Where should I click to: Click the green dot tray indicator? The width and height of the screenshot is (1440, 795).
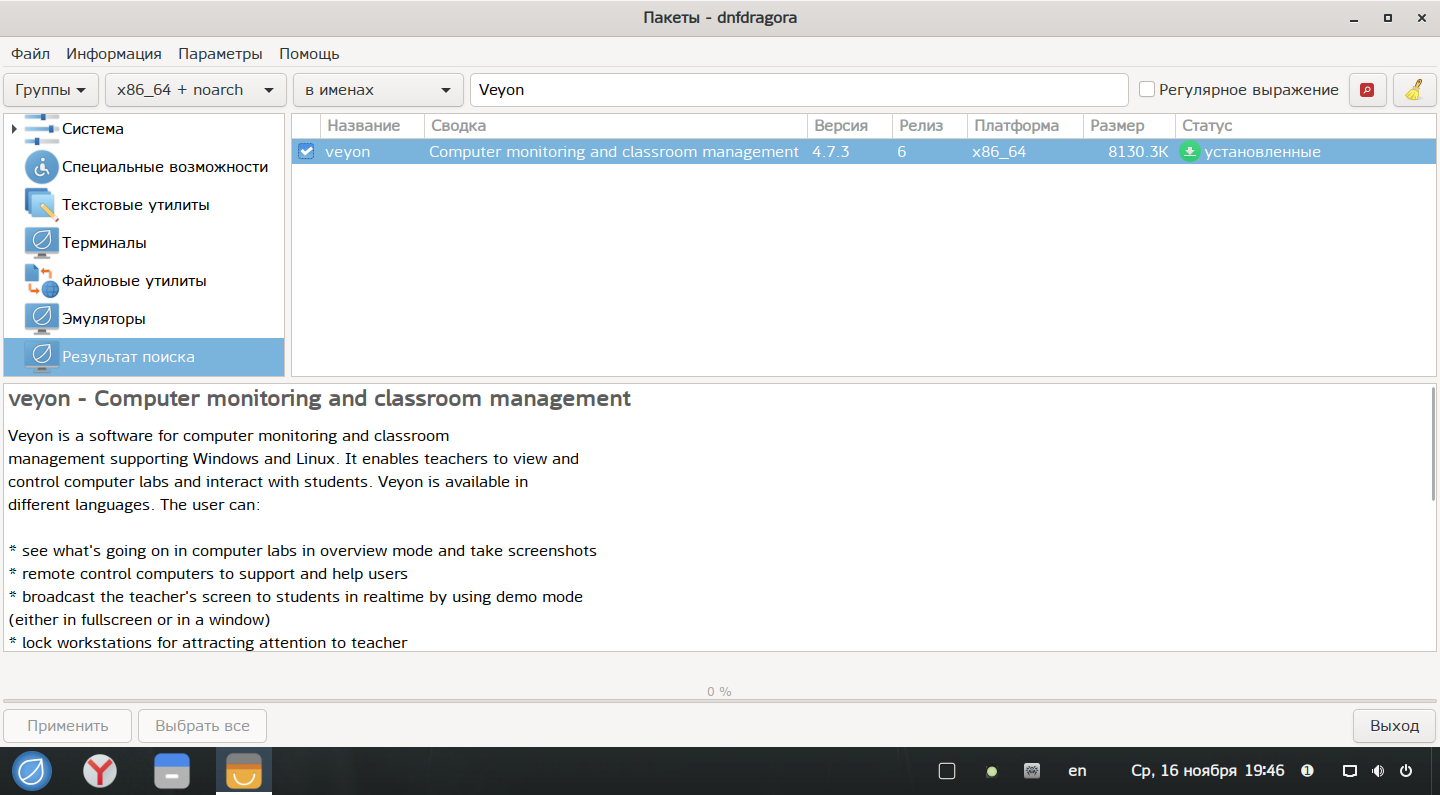pyautogui.click(x=992, y=772)
